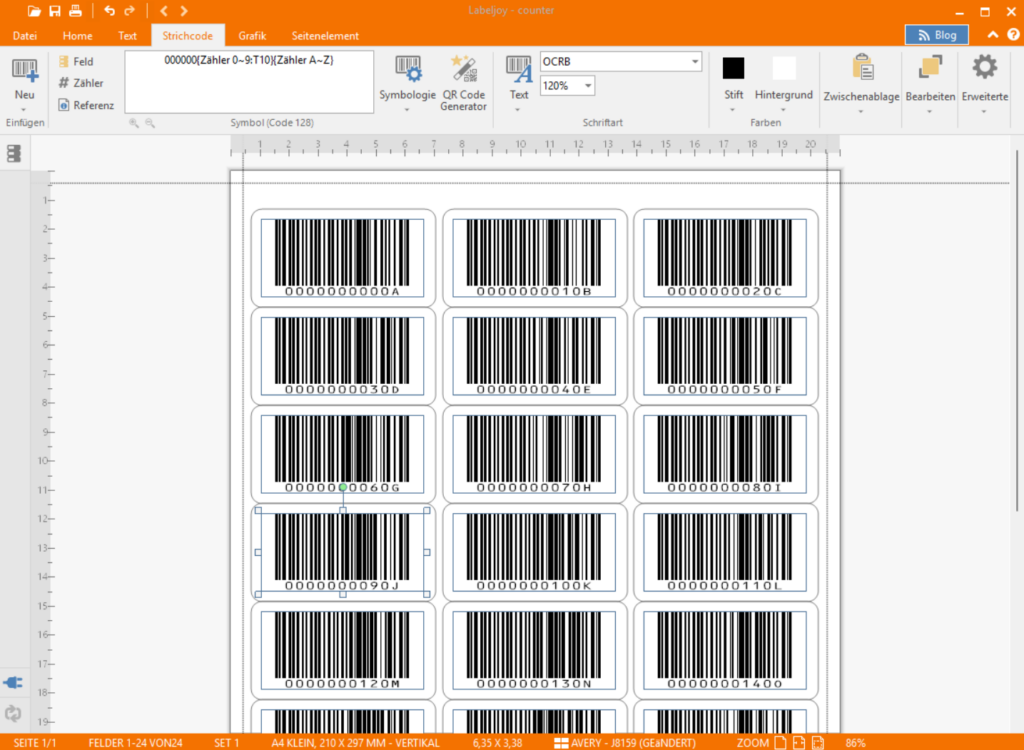The width and height of the screenshot is (1024, 750).
Task: Pick a Stift color from the black swatch
Action: [x=733, y=65]
